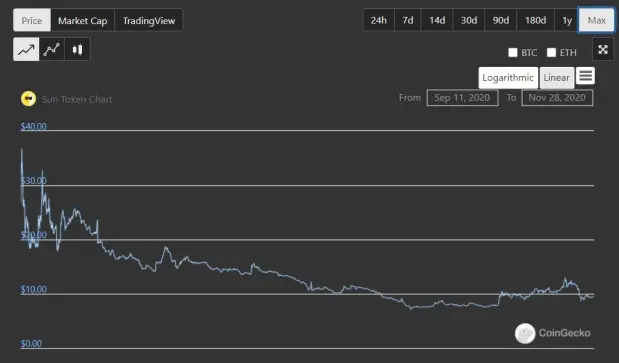Switch to the Price tab

point(32,20)
